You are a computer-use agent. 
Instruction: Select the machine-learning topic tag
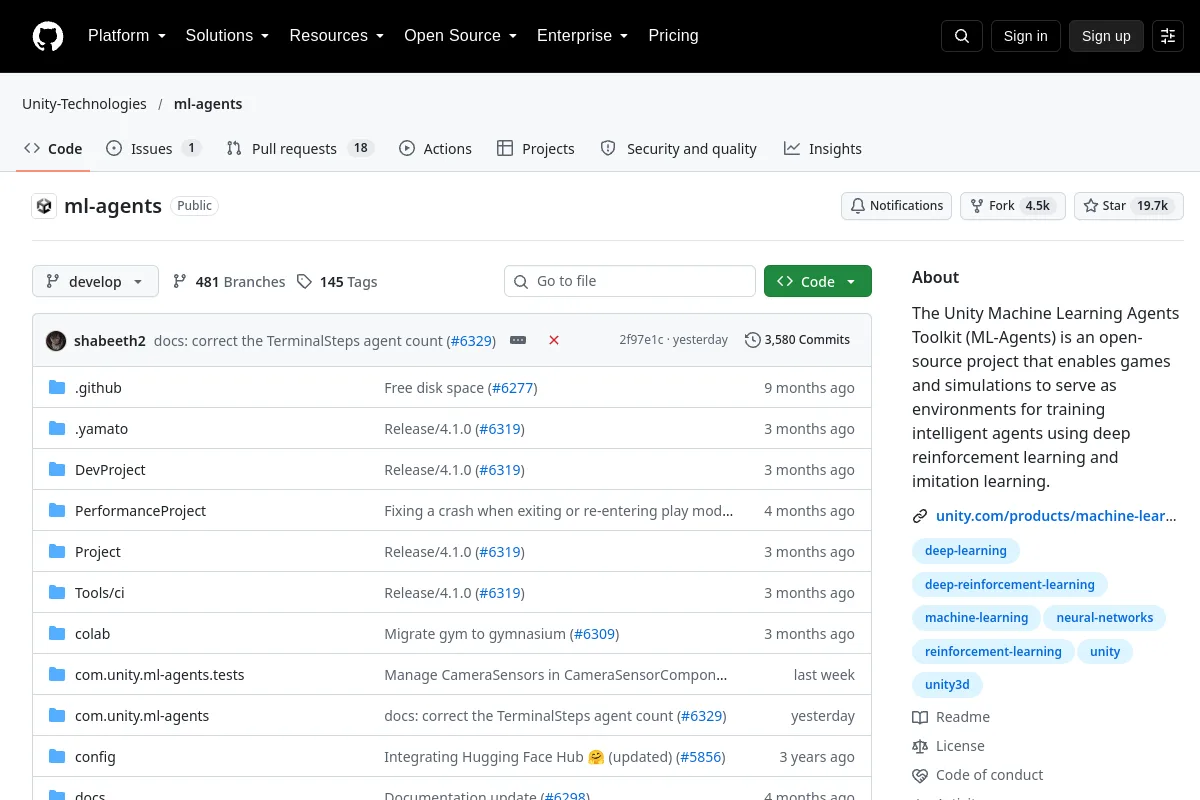click(976, 618)
